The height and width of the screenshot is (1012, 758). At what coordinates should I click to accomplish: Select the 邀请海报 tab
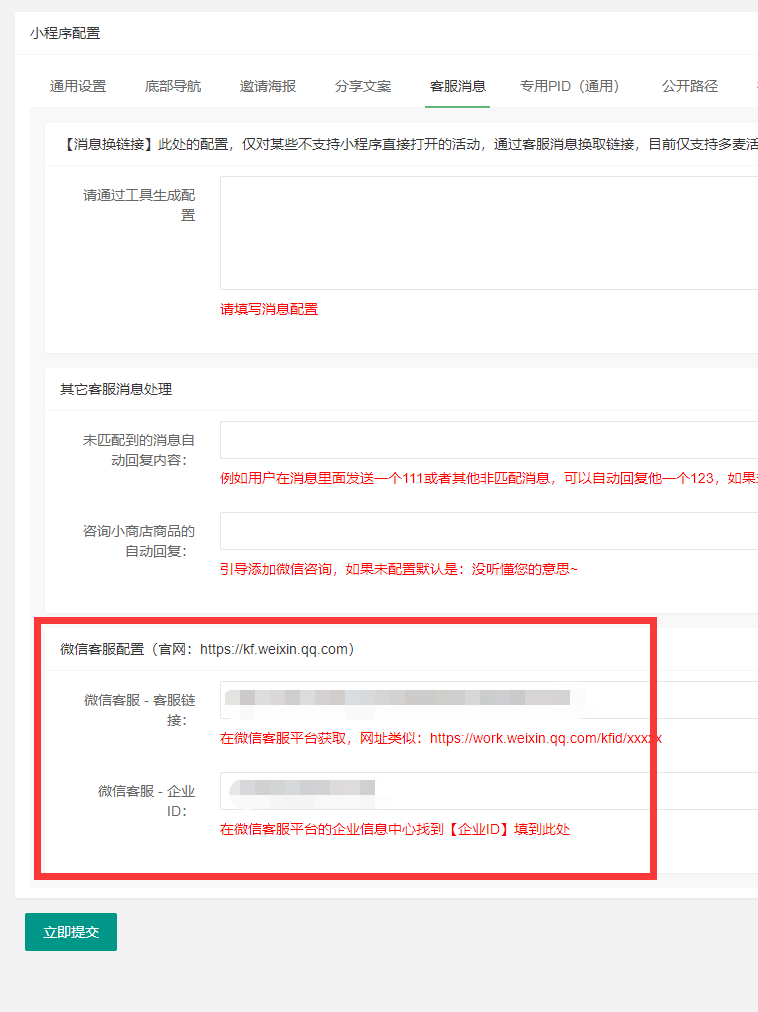(x=268, y=86)
